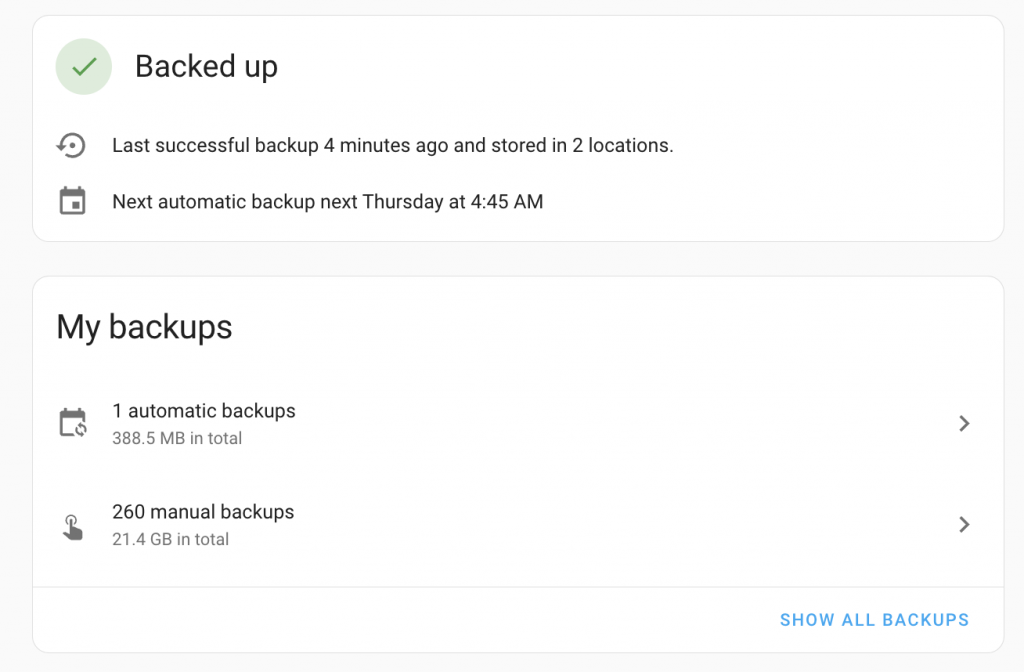Click the "388.5 MB in total" size label
Viewport: 1024px width, 672px height.
(x=177, y=438)
